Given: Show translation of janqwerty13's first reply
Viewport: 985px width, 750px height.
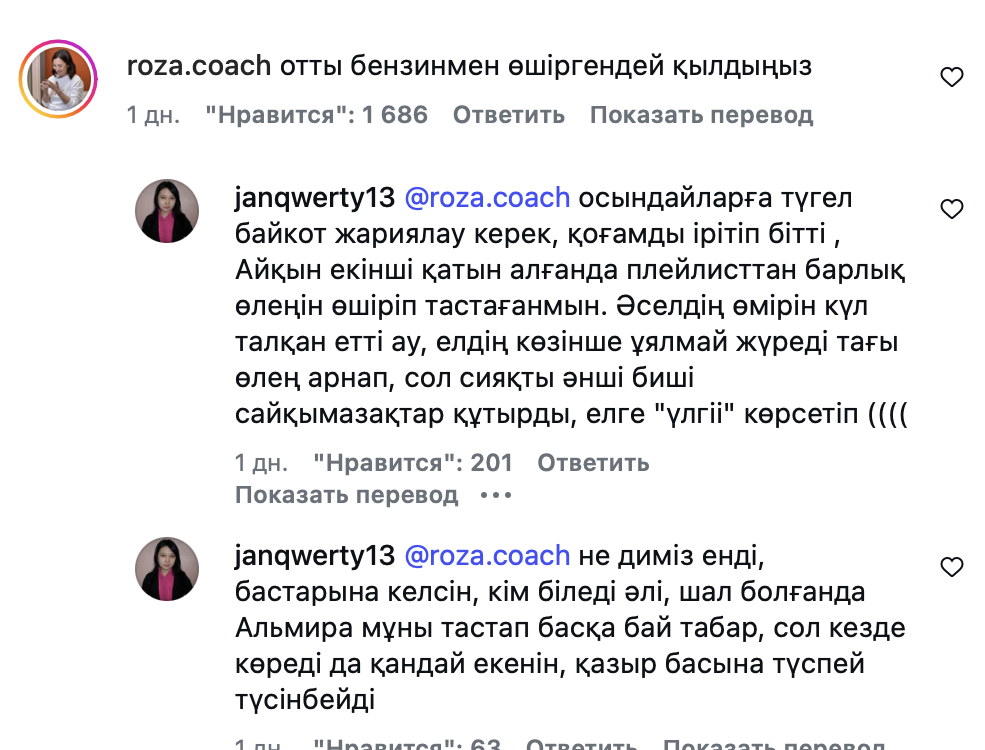Looking at the screenshot, I should coord(346,495).
